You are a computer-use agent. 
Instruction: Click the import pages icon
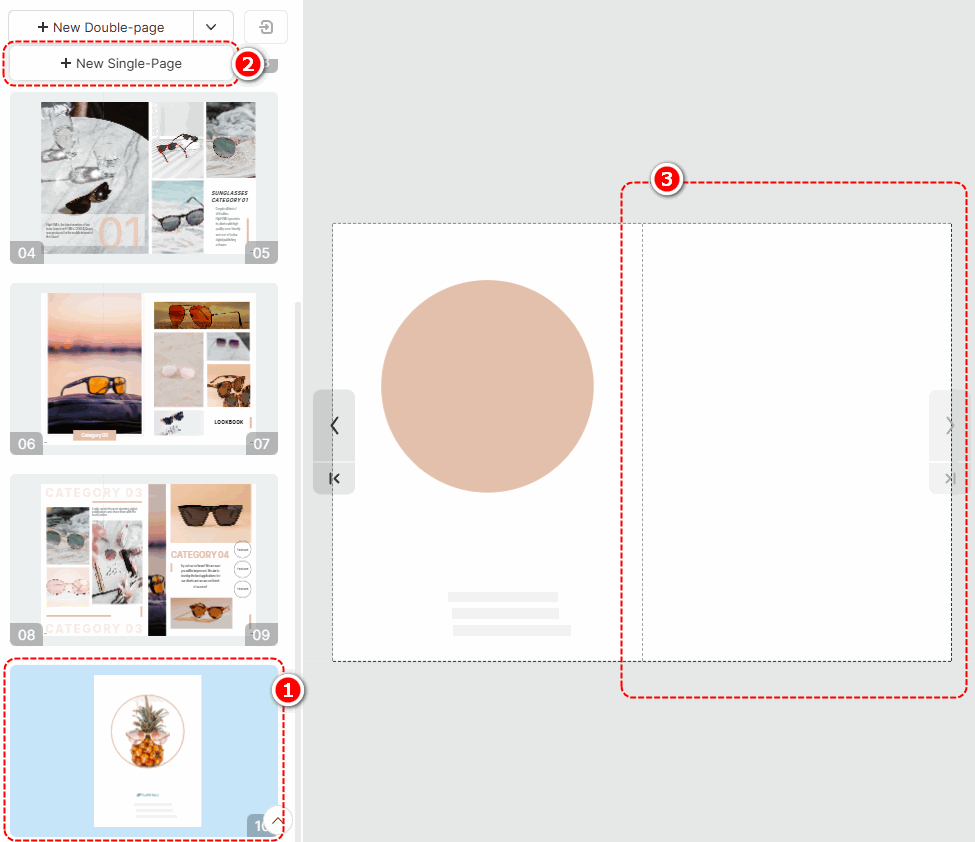click(266, 27)
